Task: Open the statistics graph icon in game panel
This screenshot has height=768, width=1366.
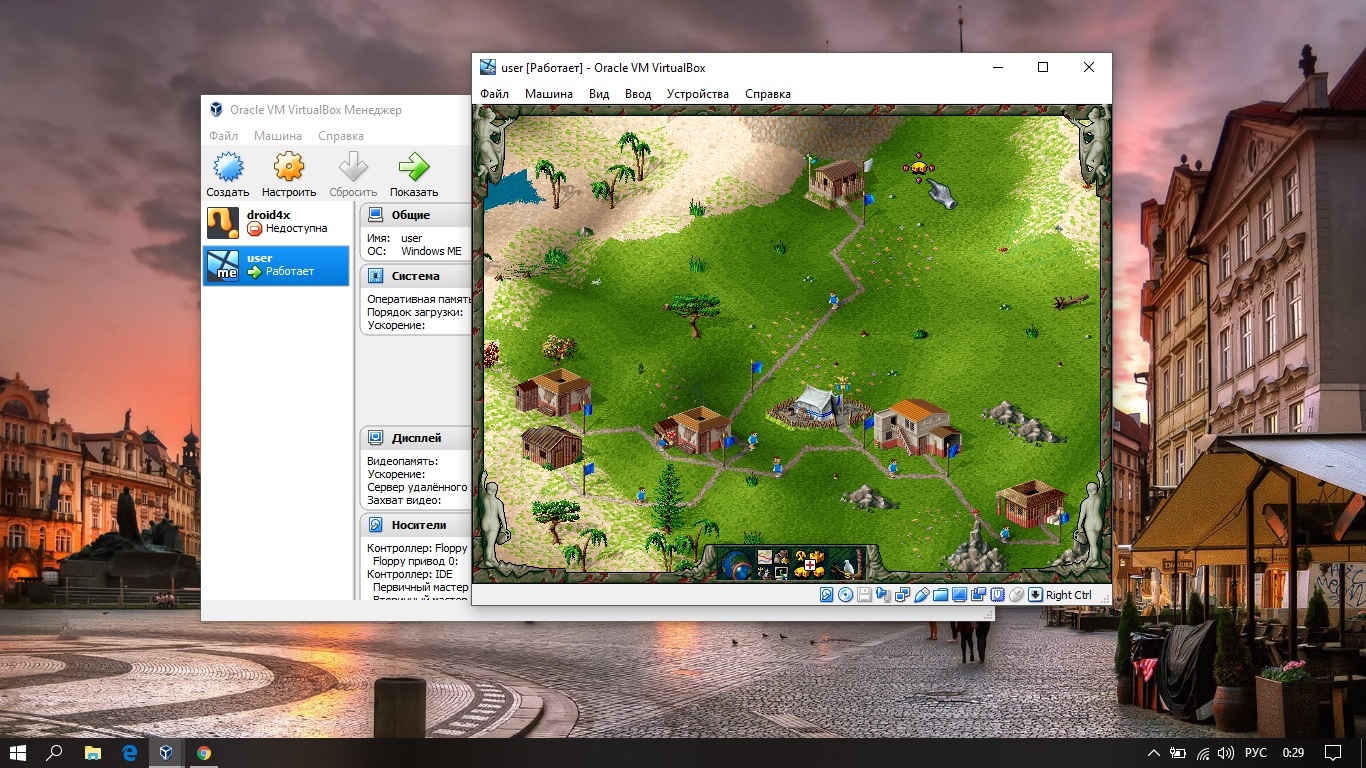Action: [x=765, y=557]
